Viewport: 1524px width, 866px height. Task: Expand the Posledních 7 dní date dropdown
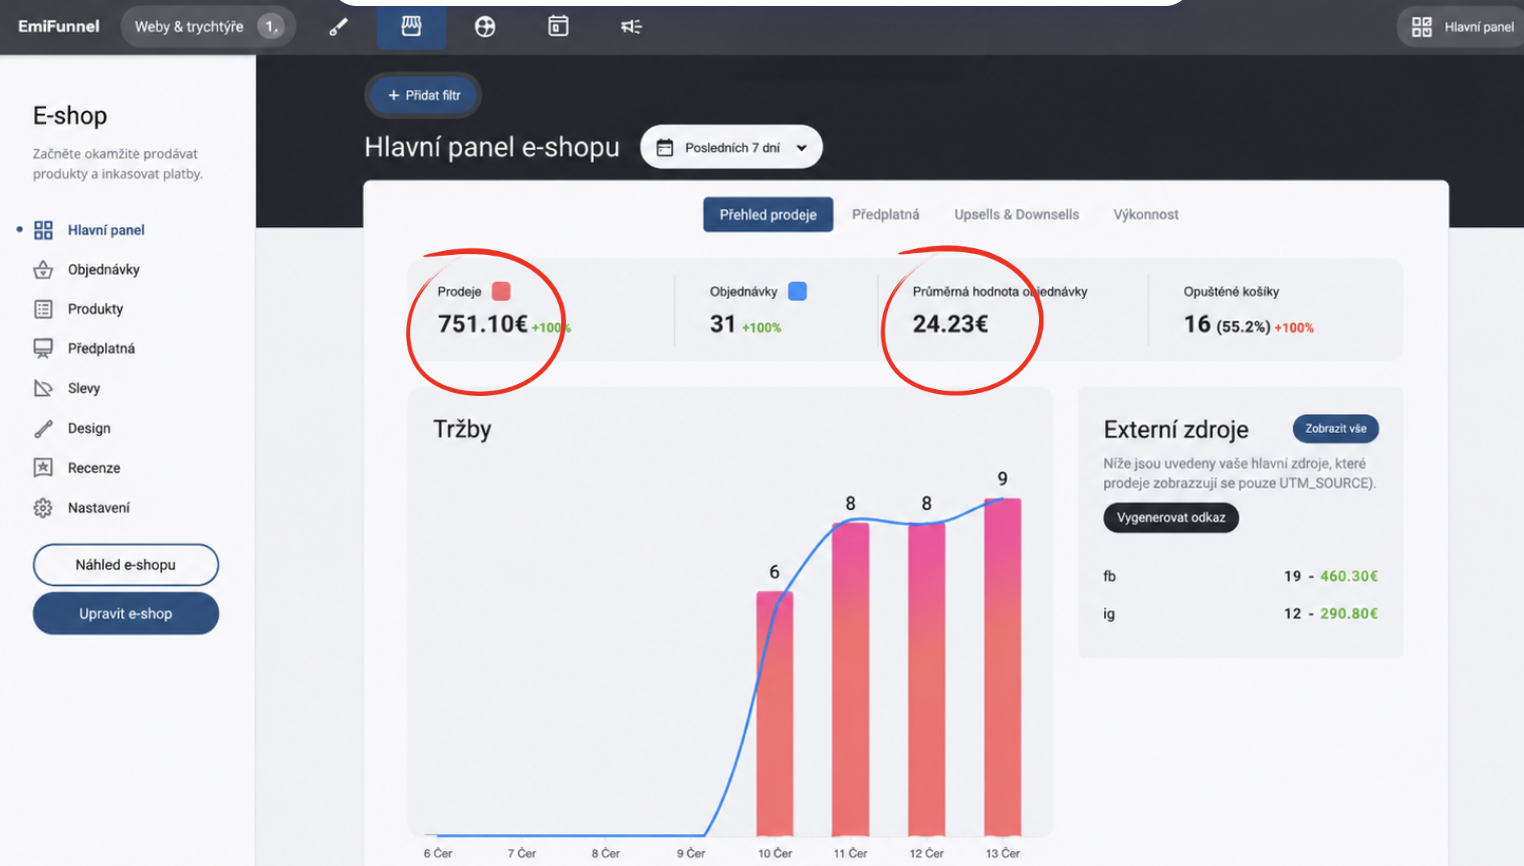click(x=731, y=147)
